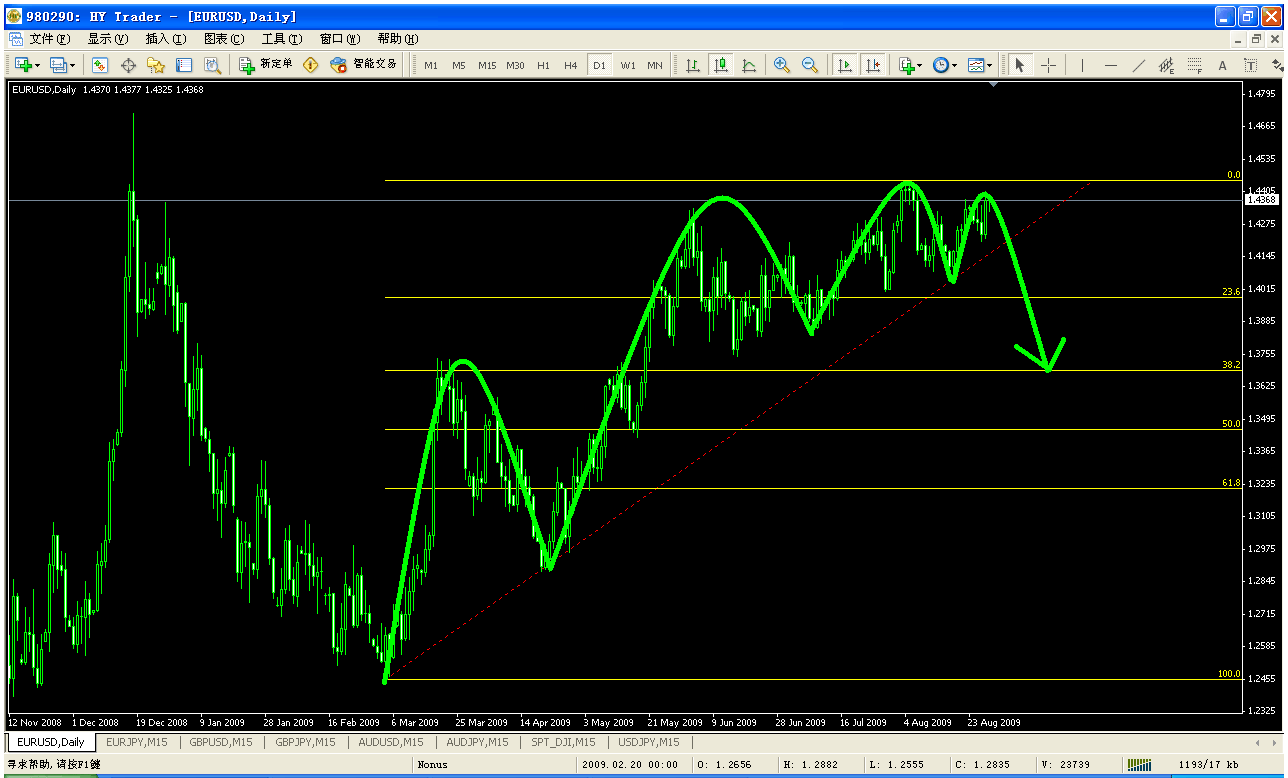Viewport: 1288px width, 778px height.
Task: Select the H4 timeframe
Action: pos(571,65)
